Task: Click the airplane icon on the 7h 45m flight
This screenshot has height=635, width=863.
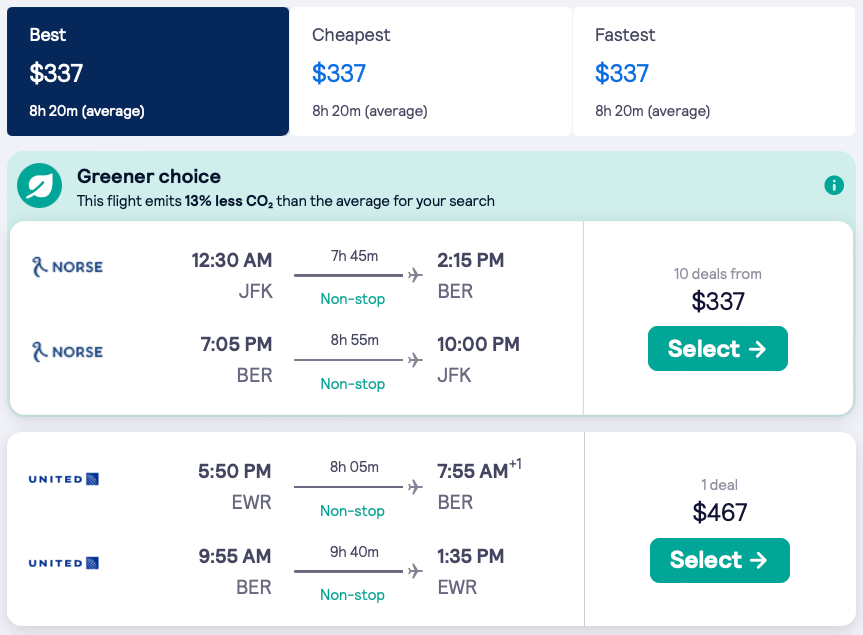Action: point(416,275)
